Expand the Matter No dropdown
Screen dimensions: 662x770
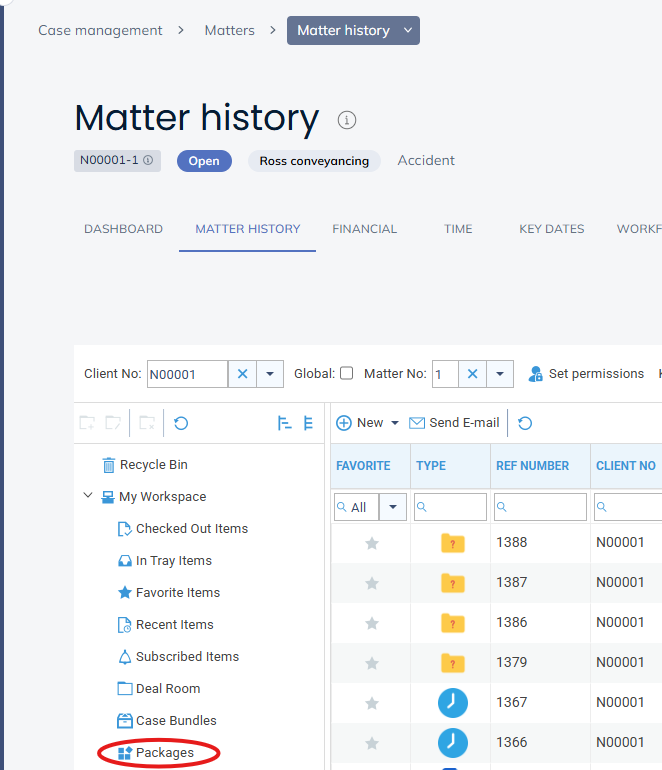click(x=500, y=374)
